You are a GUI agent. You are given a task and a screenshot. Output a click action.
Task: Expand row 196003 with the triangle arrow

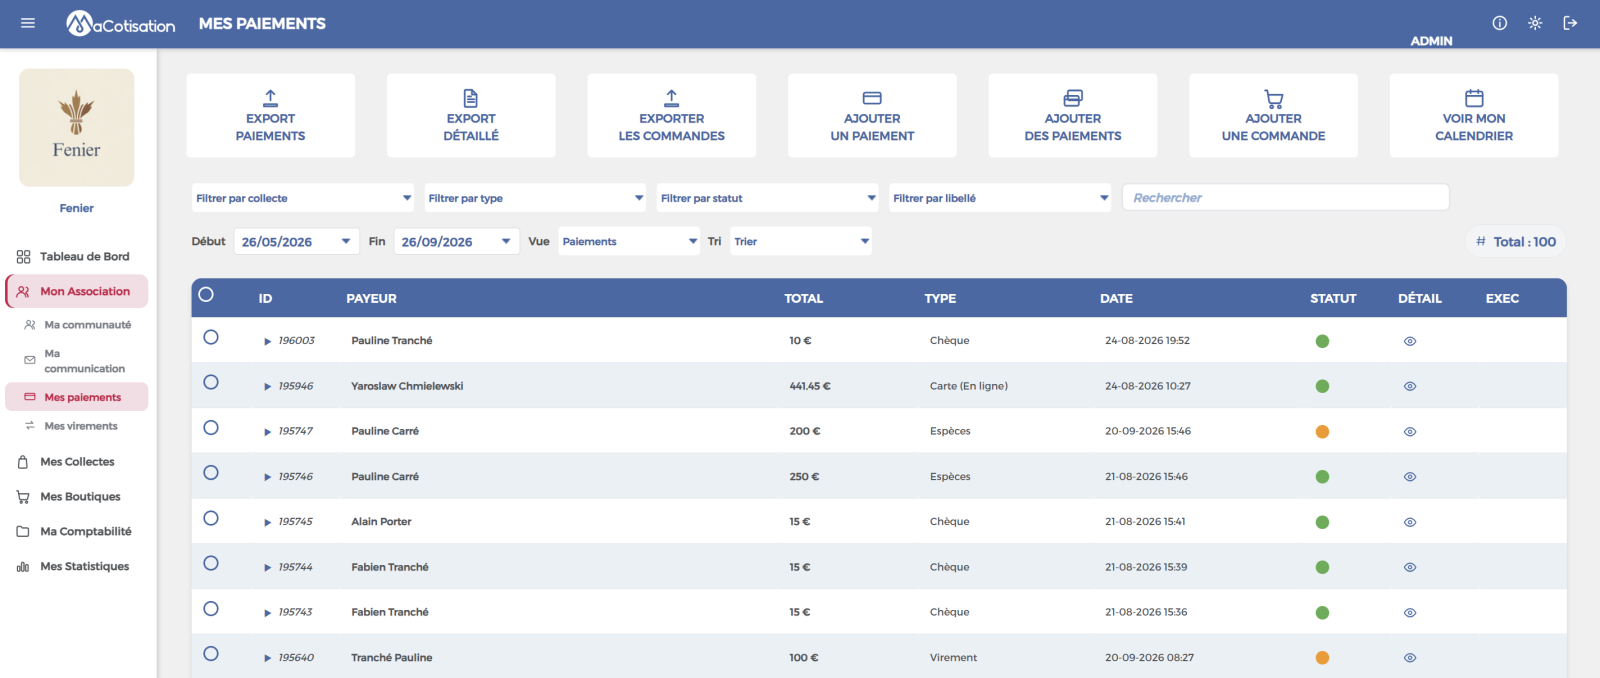click(268, 342)
